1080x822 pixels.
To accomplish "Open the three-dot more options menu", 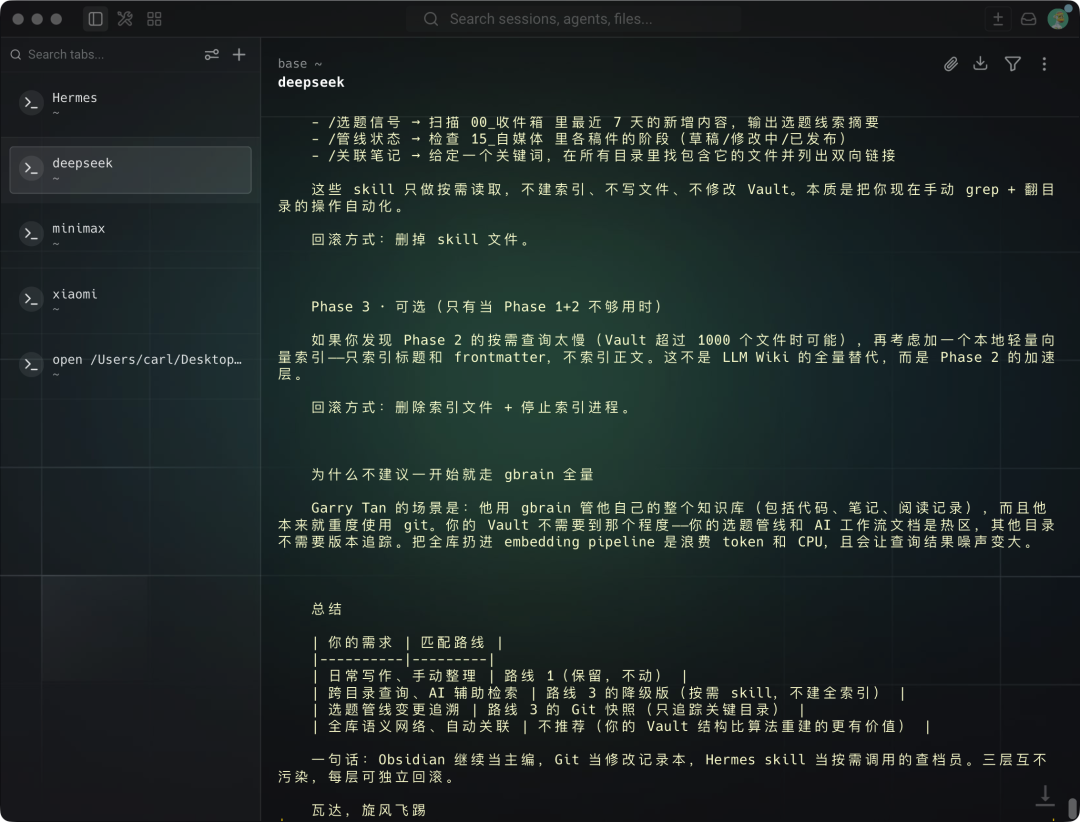I will click(1044, 64).
